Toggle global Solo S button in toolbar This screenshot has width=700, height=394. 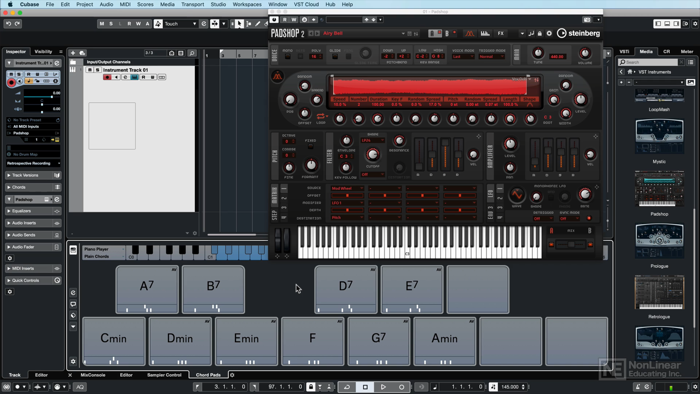tap(111, 24)
